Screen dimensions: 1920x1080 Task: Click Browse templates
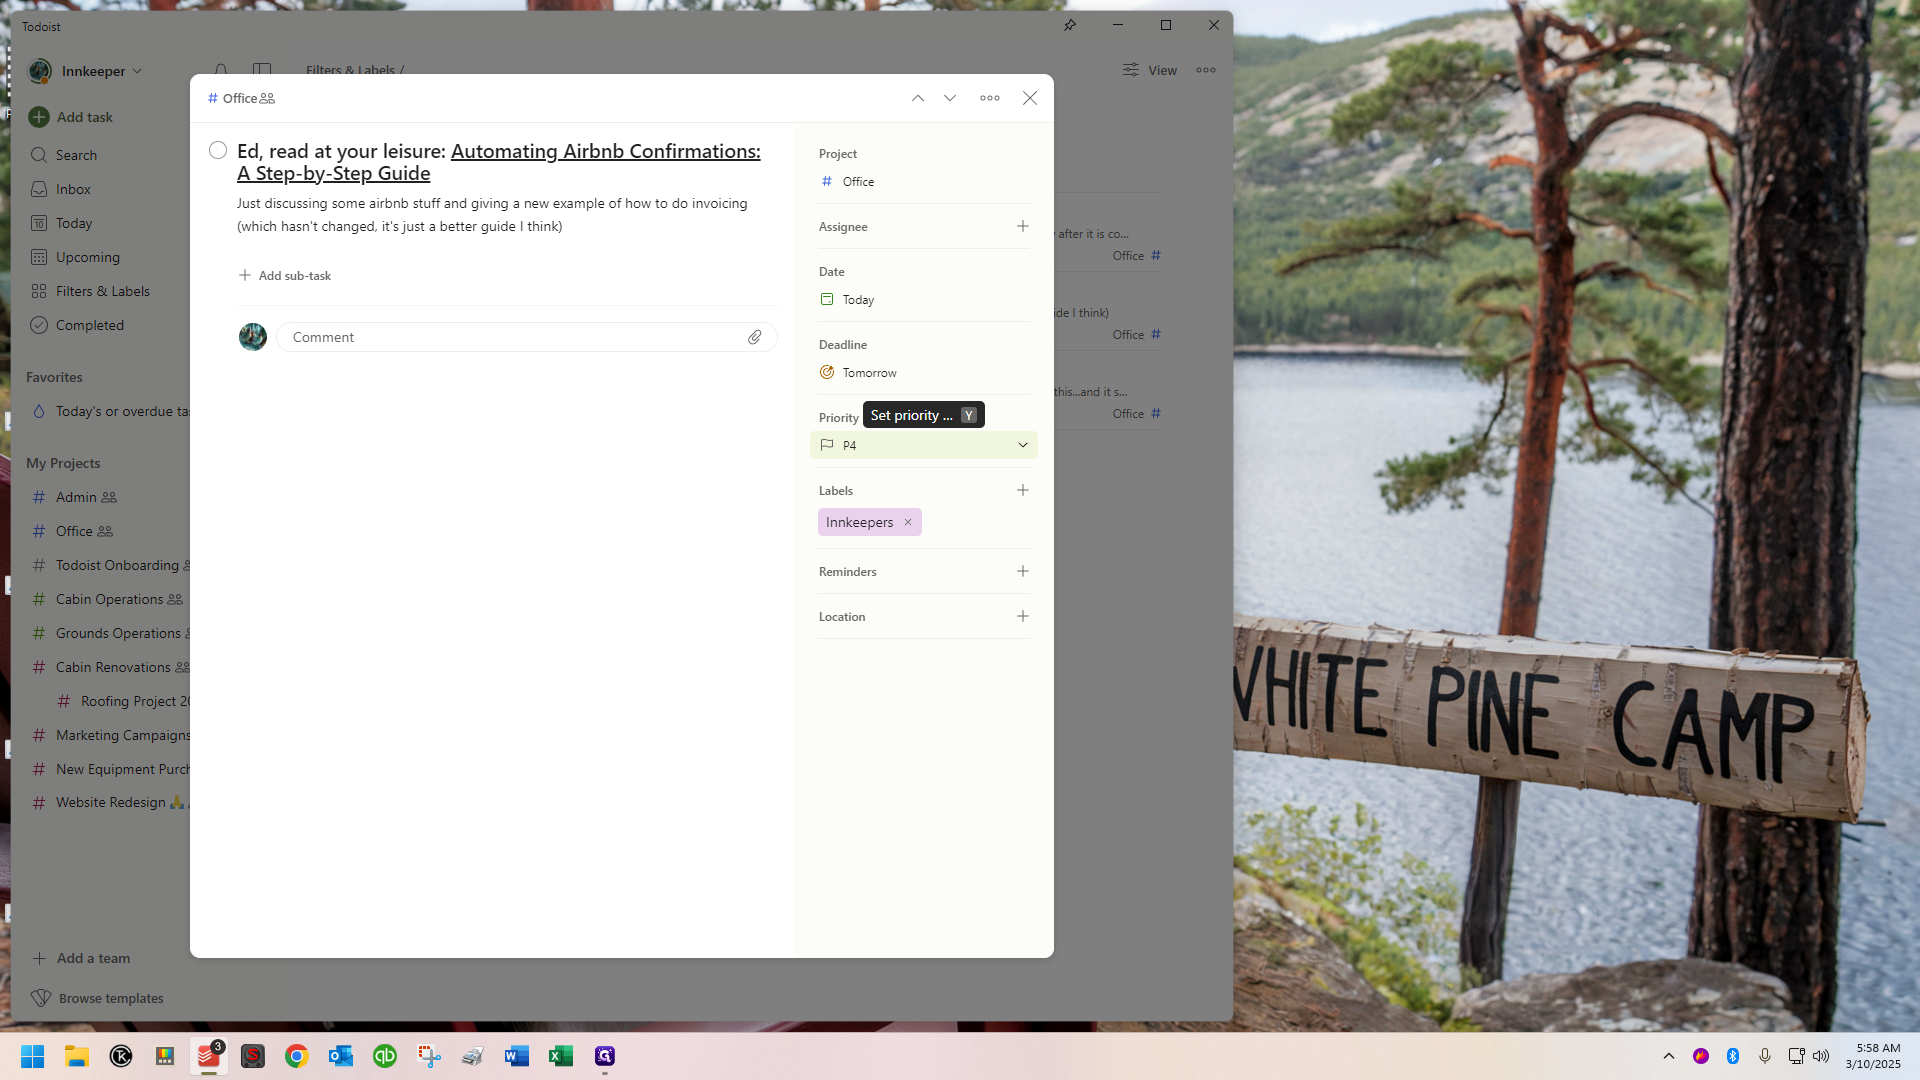click(x=97, y=998)
